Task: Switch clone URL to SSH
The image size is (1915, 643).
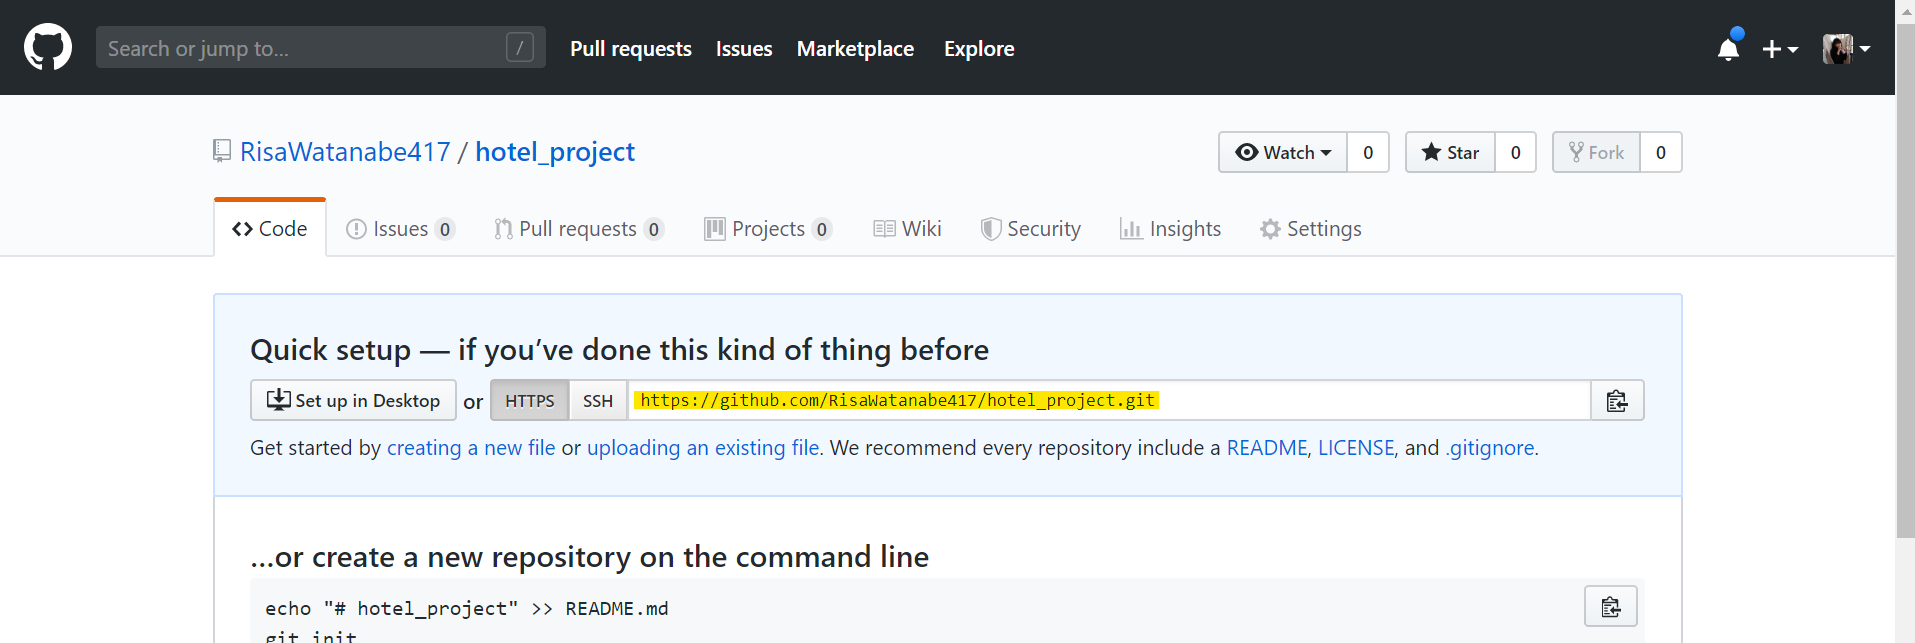Action: point(598,401)
